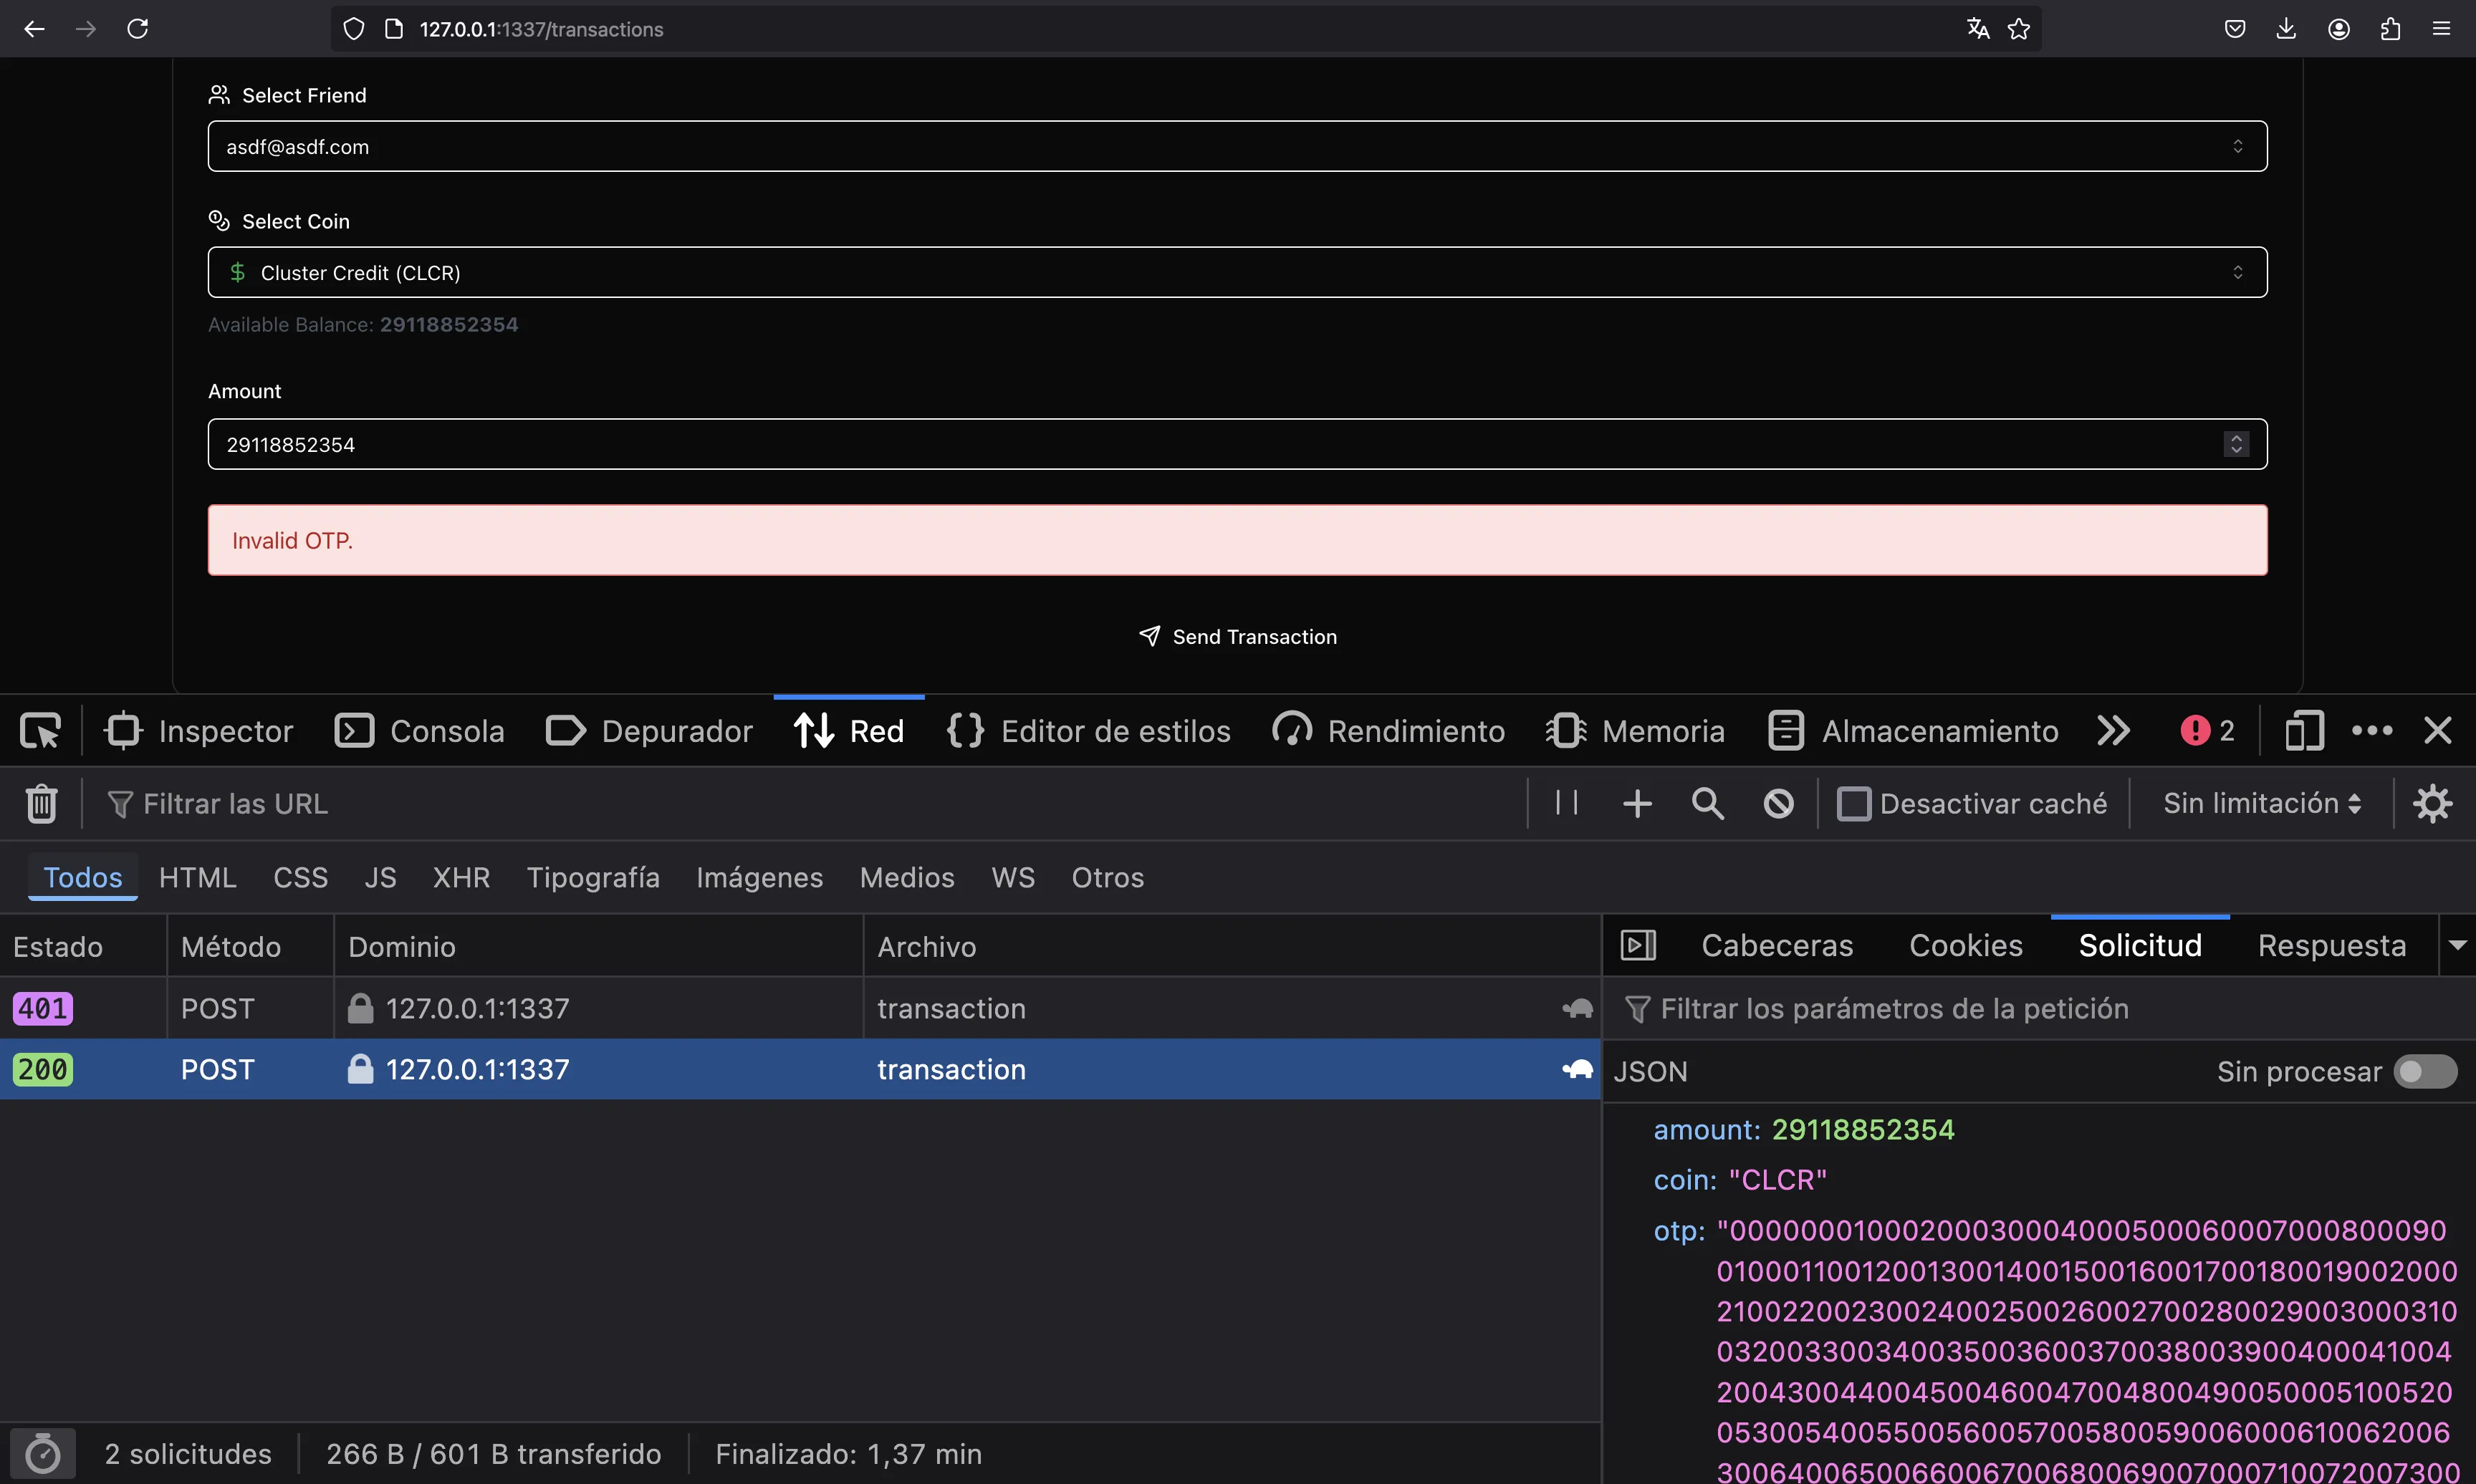Bookmark this page with the star icon
Image resolution: width=2476 pixels, height=1484 pixels.
(x=2019, y=29)
